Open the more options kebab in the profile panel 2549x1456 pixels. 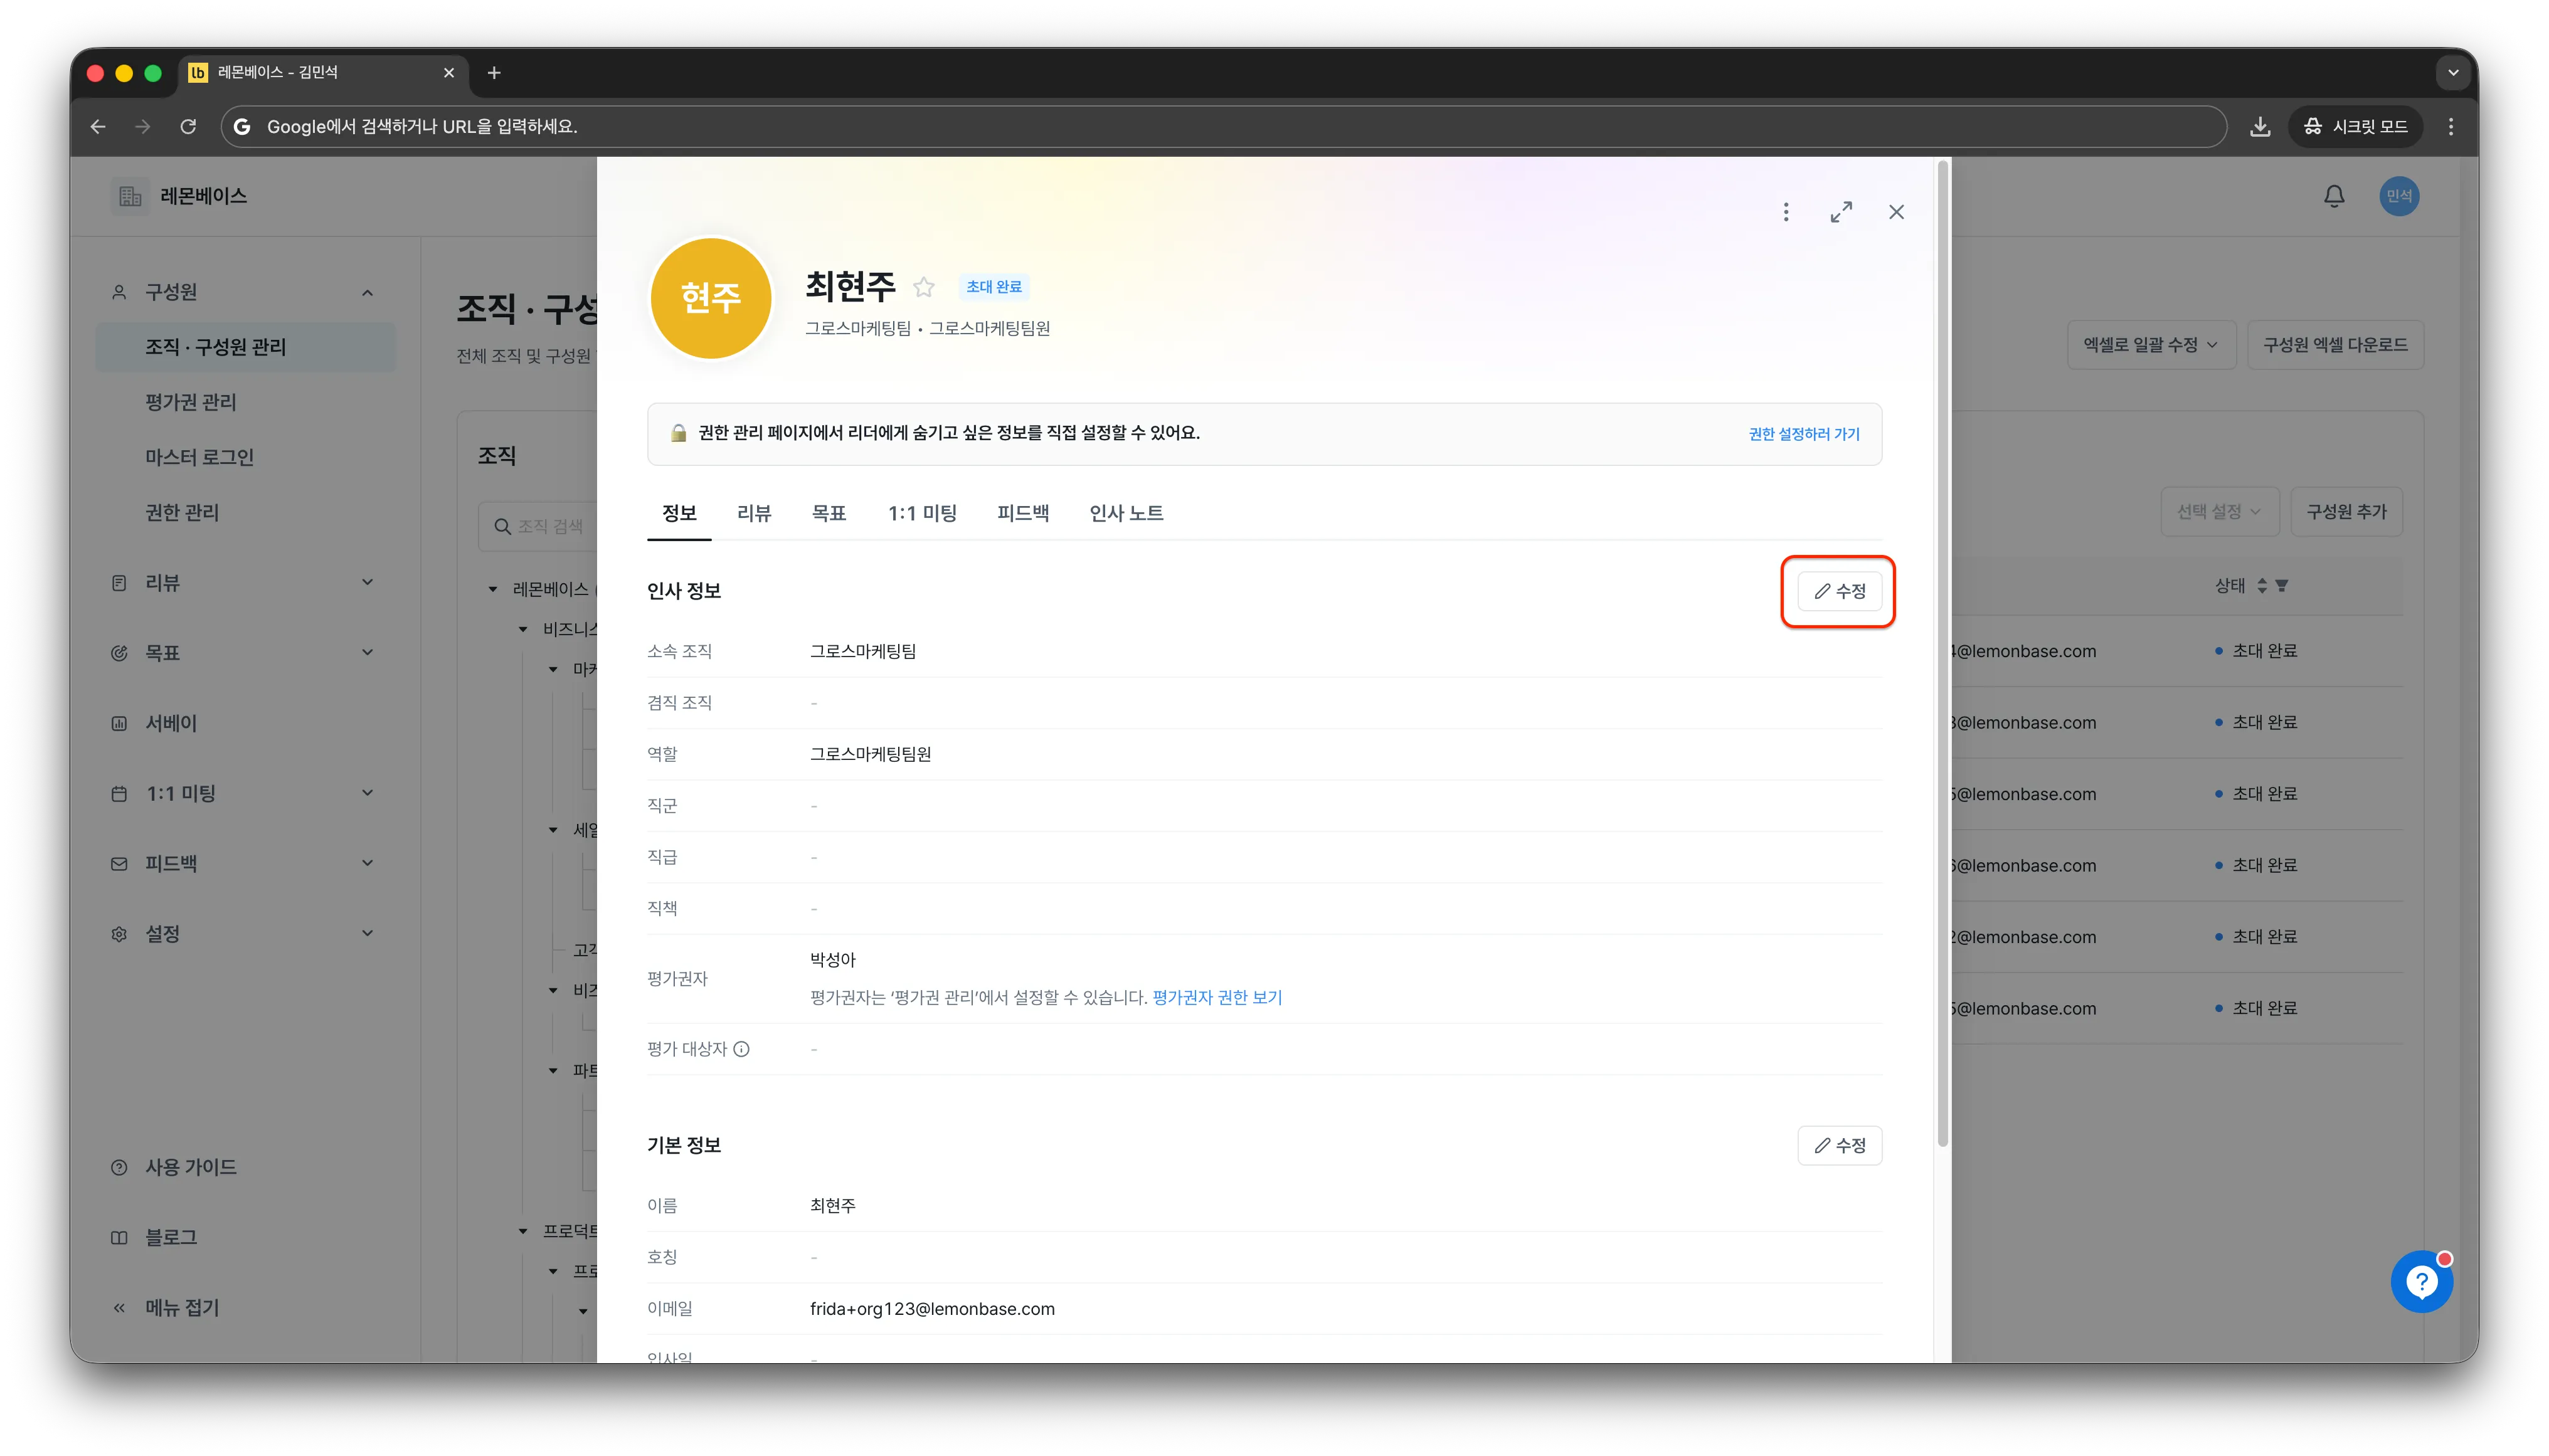pyautogui.click(x=1785, y=212)
